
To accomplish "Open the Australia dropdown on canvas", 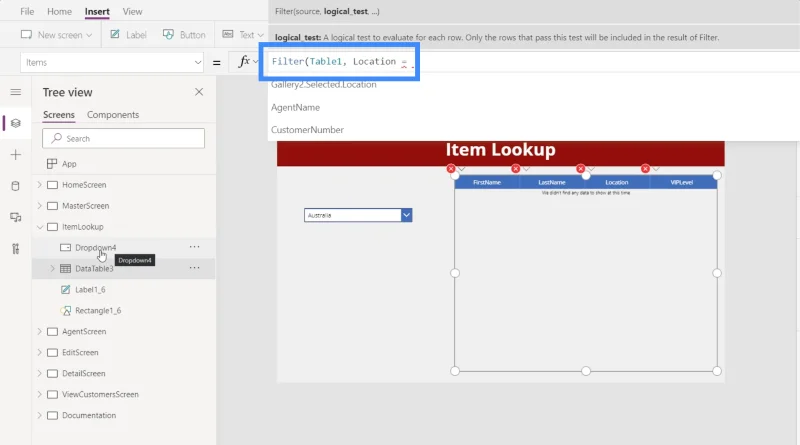I will pos(407,215).
